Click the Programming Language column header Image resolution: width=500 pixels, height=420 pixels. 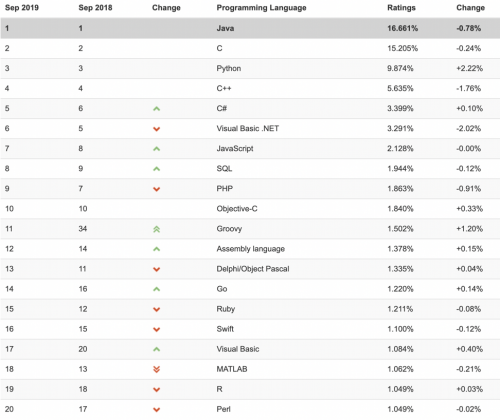[x=261, y=8]
